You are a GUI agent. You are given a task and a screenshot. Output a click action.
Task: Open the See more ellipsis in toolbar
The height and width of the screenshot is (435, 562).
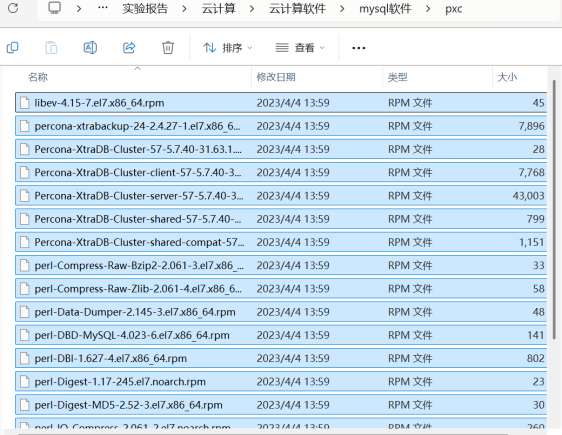[x=358, y=48]
